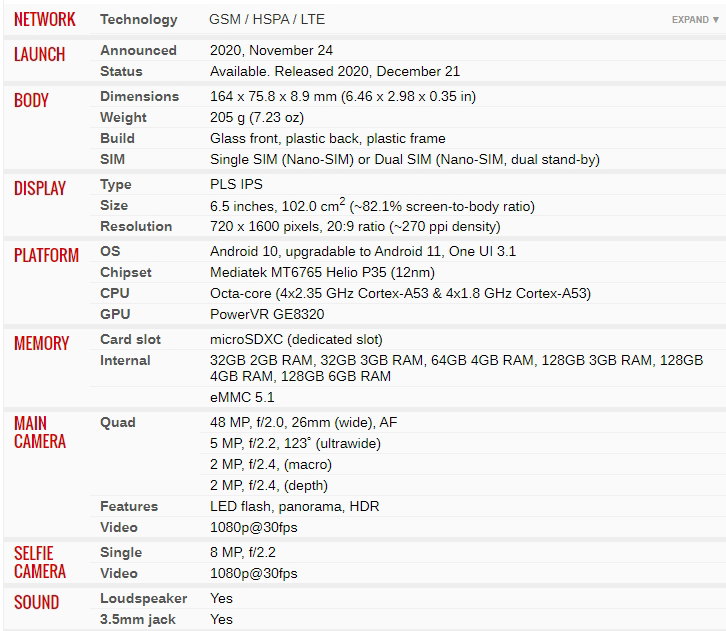The height and width of the screenshot is (631, 726).
Task: Open the Loudspeaker label link
Action: coord(144,599)
